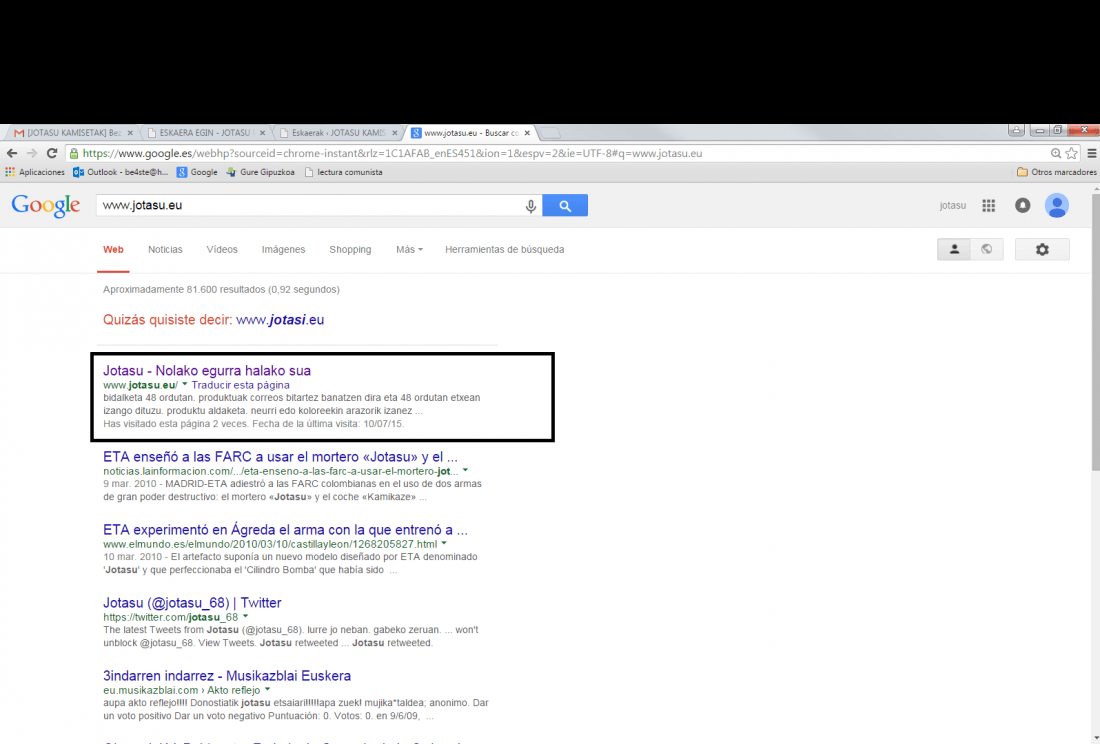This screenshot has width=1100, height=744.
Task: Click the page vertical scrollbar
Action: [1095, 330]
